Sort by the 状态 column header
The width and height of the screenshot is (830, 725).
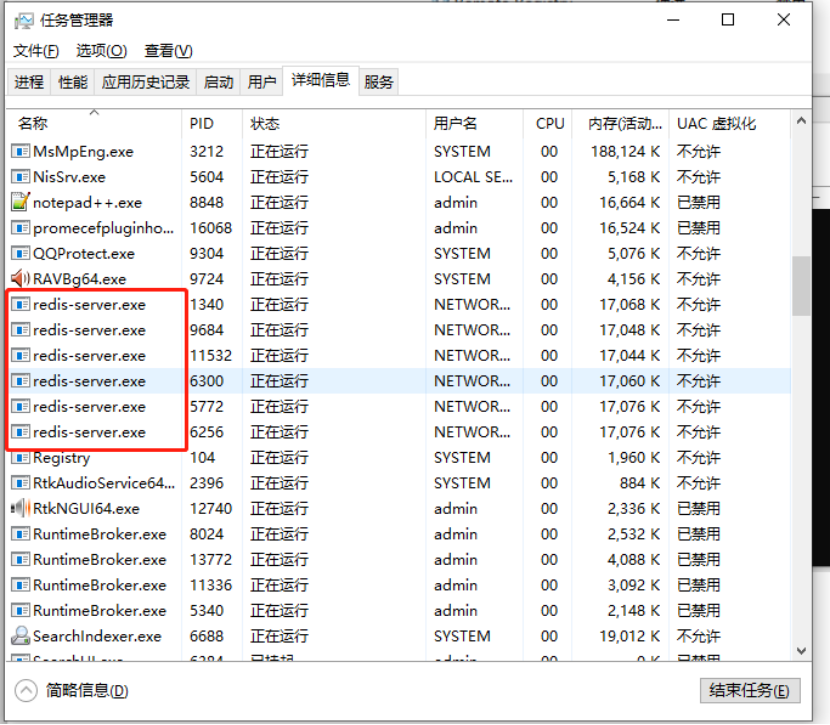click(x=334, y=123)
